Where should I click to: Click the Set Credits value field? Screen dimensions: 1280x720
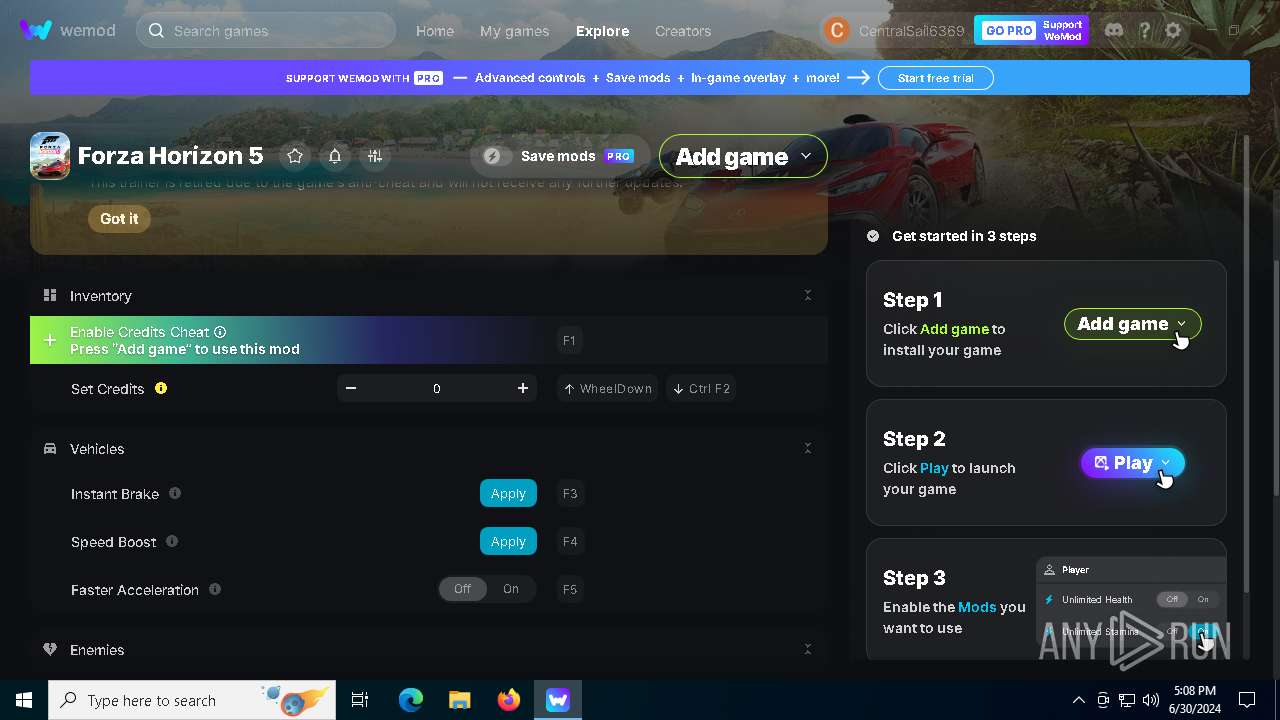pos(437,388)
